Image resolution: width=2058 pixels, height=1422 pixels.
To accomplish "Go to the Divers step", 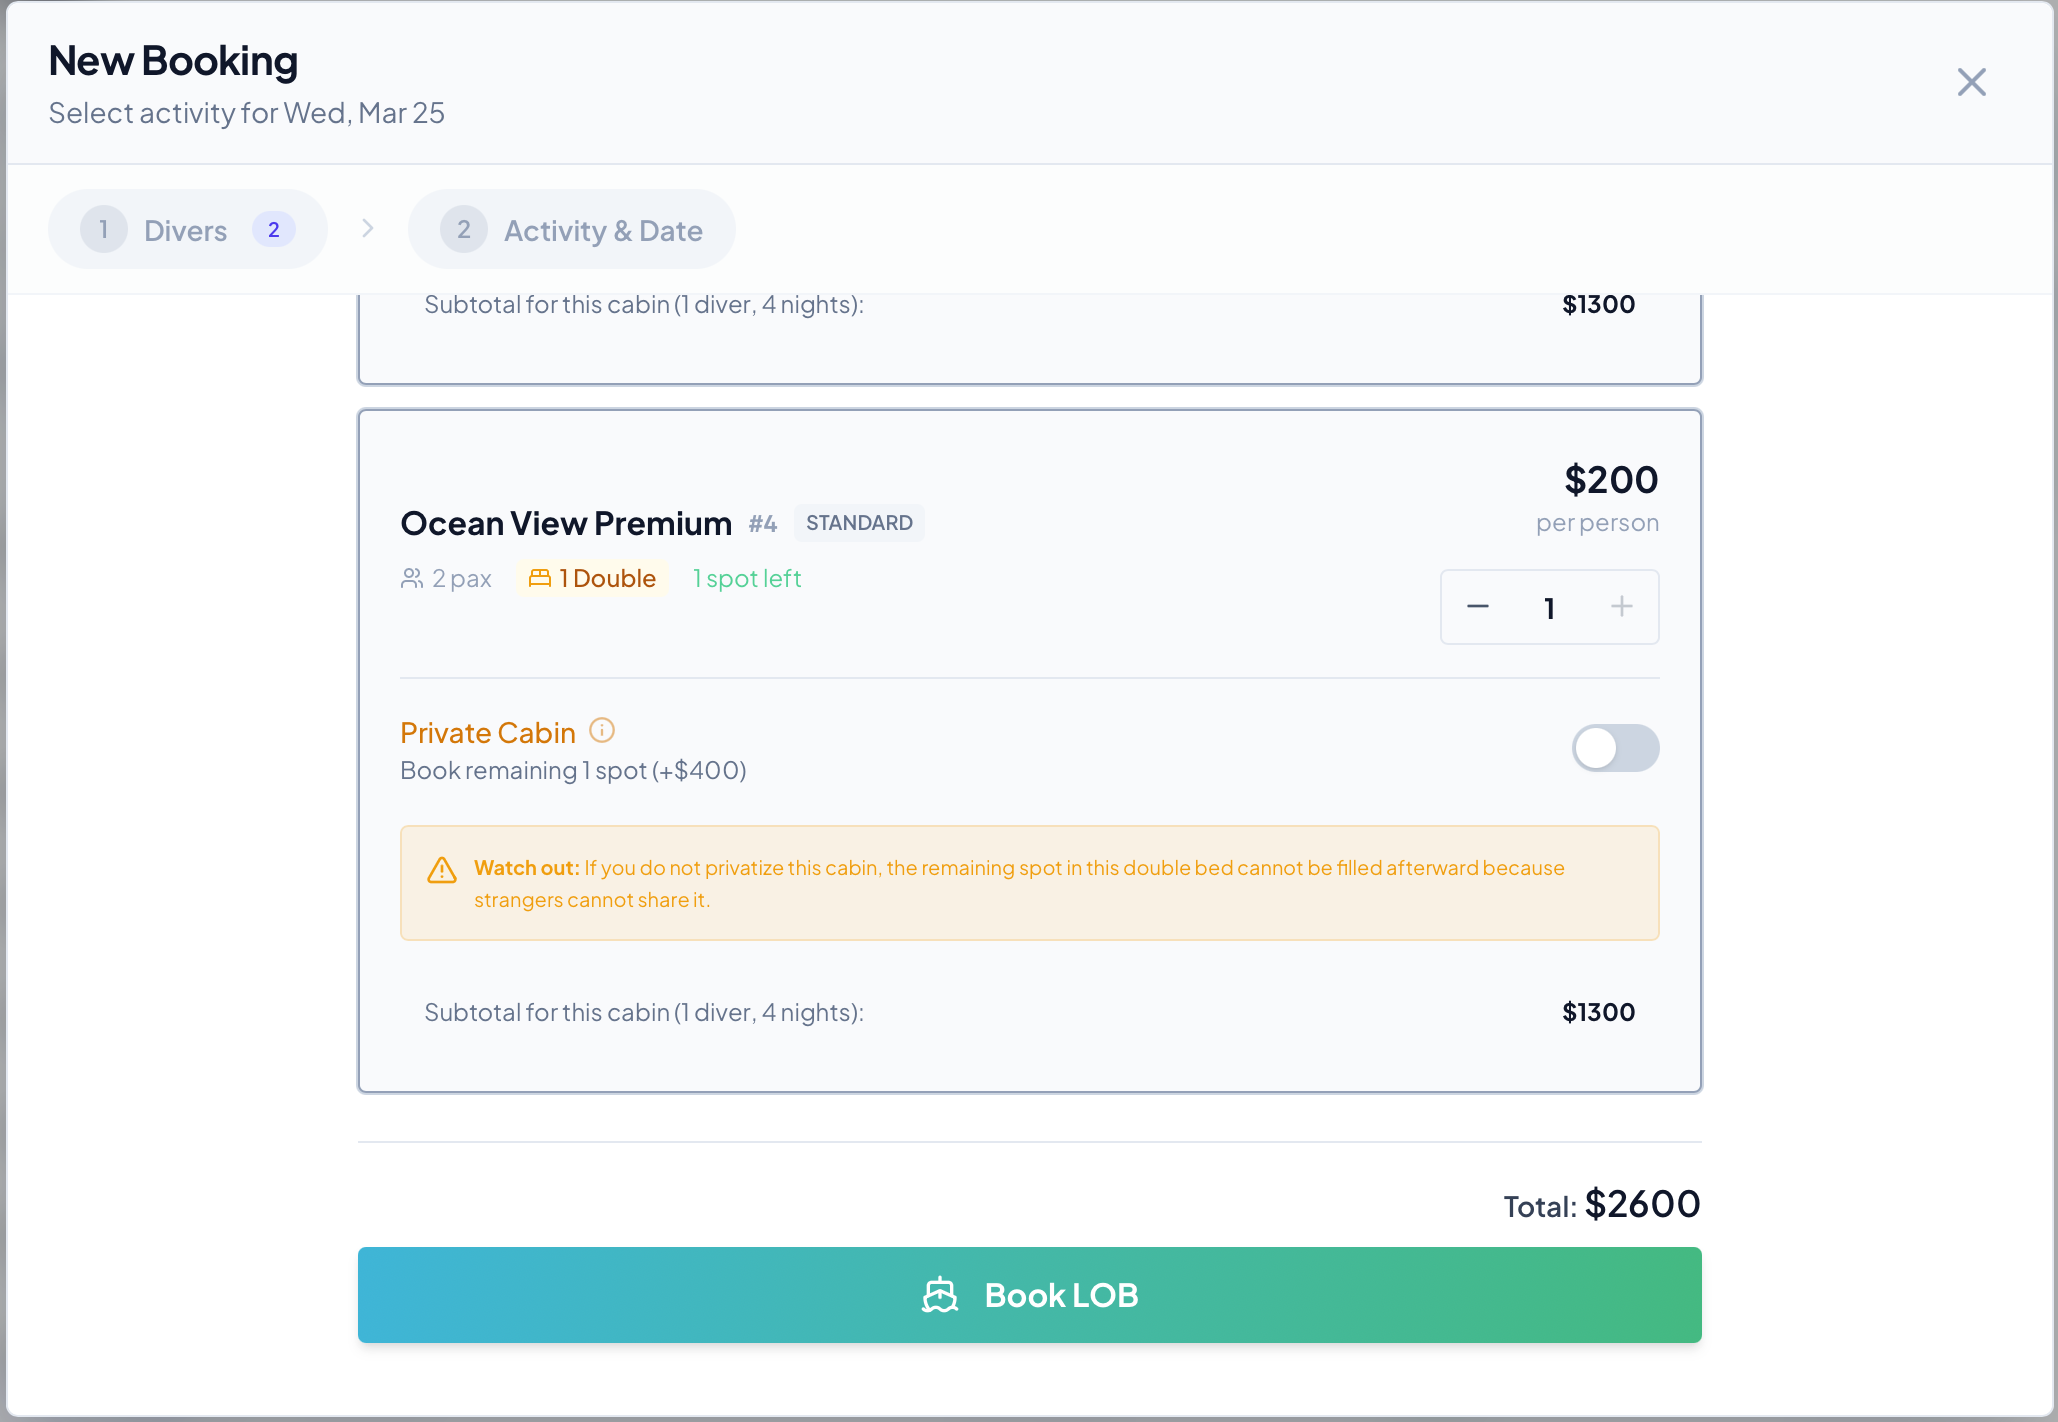I will [188, 230].
